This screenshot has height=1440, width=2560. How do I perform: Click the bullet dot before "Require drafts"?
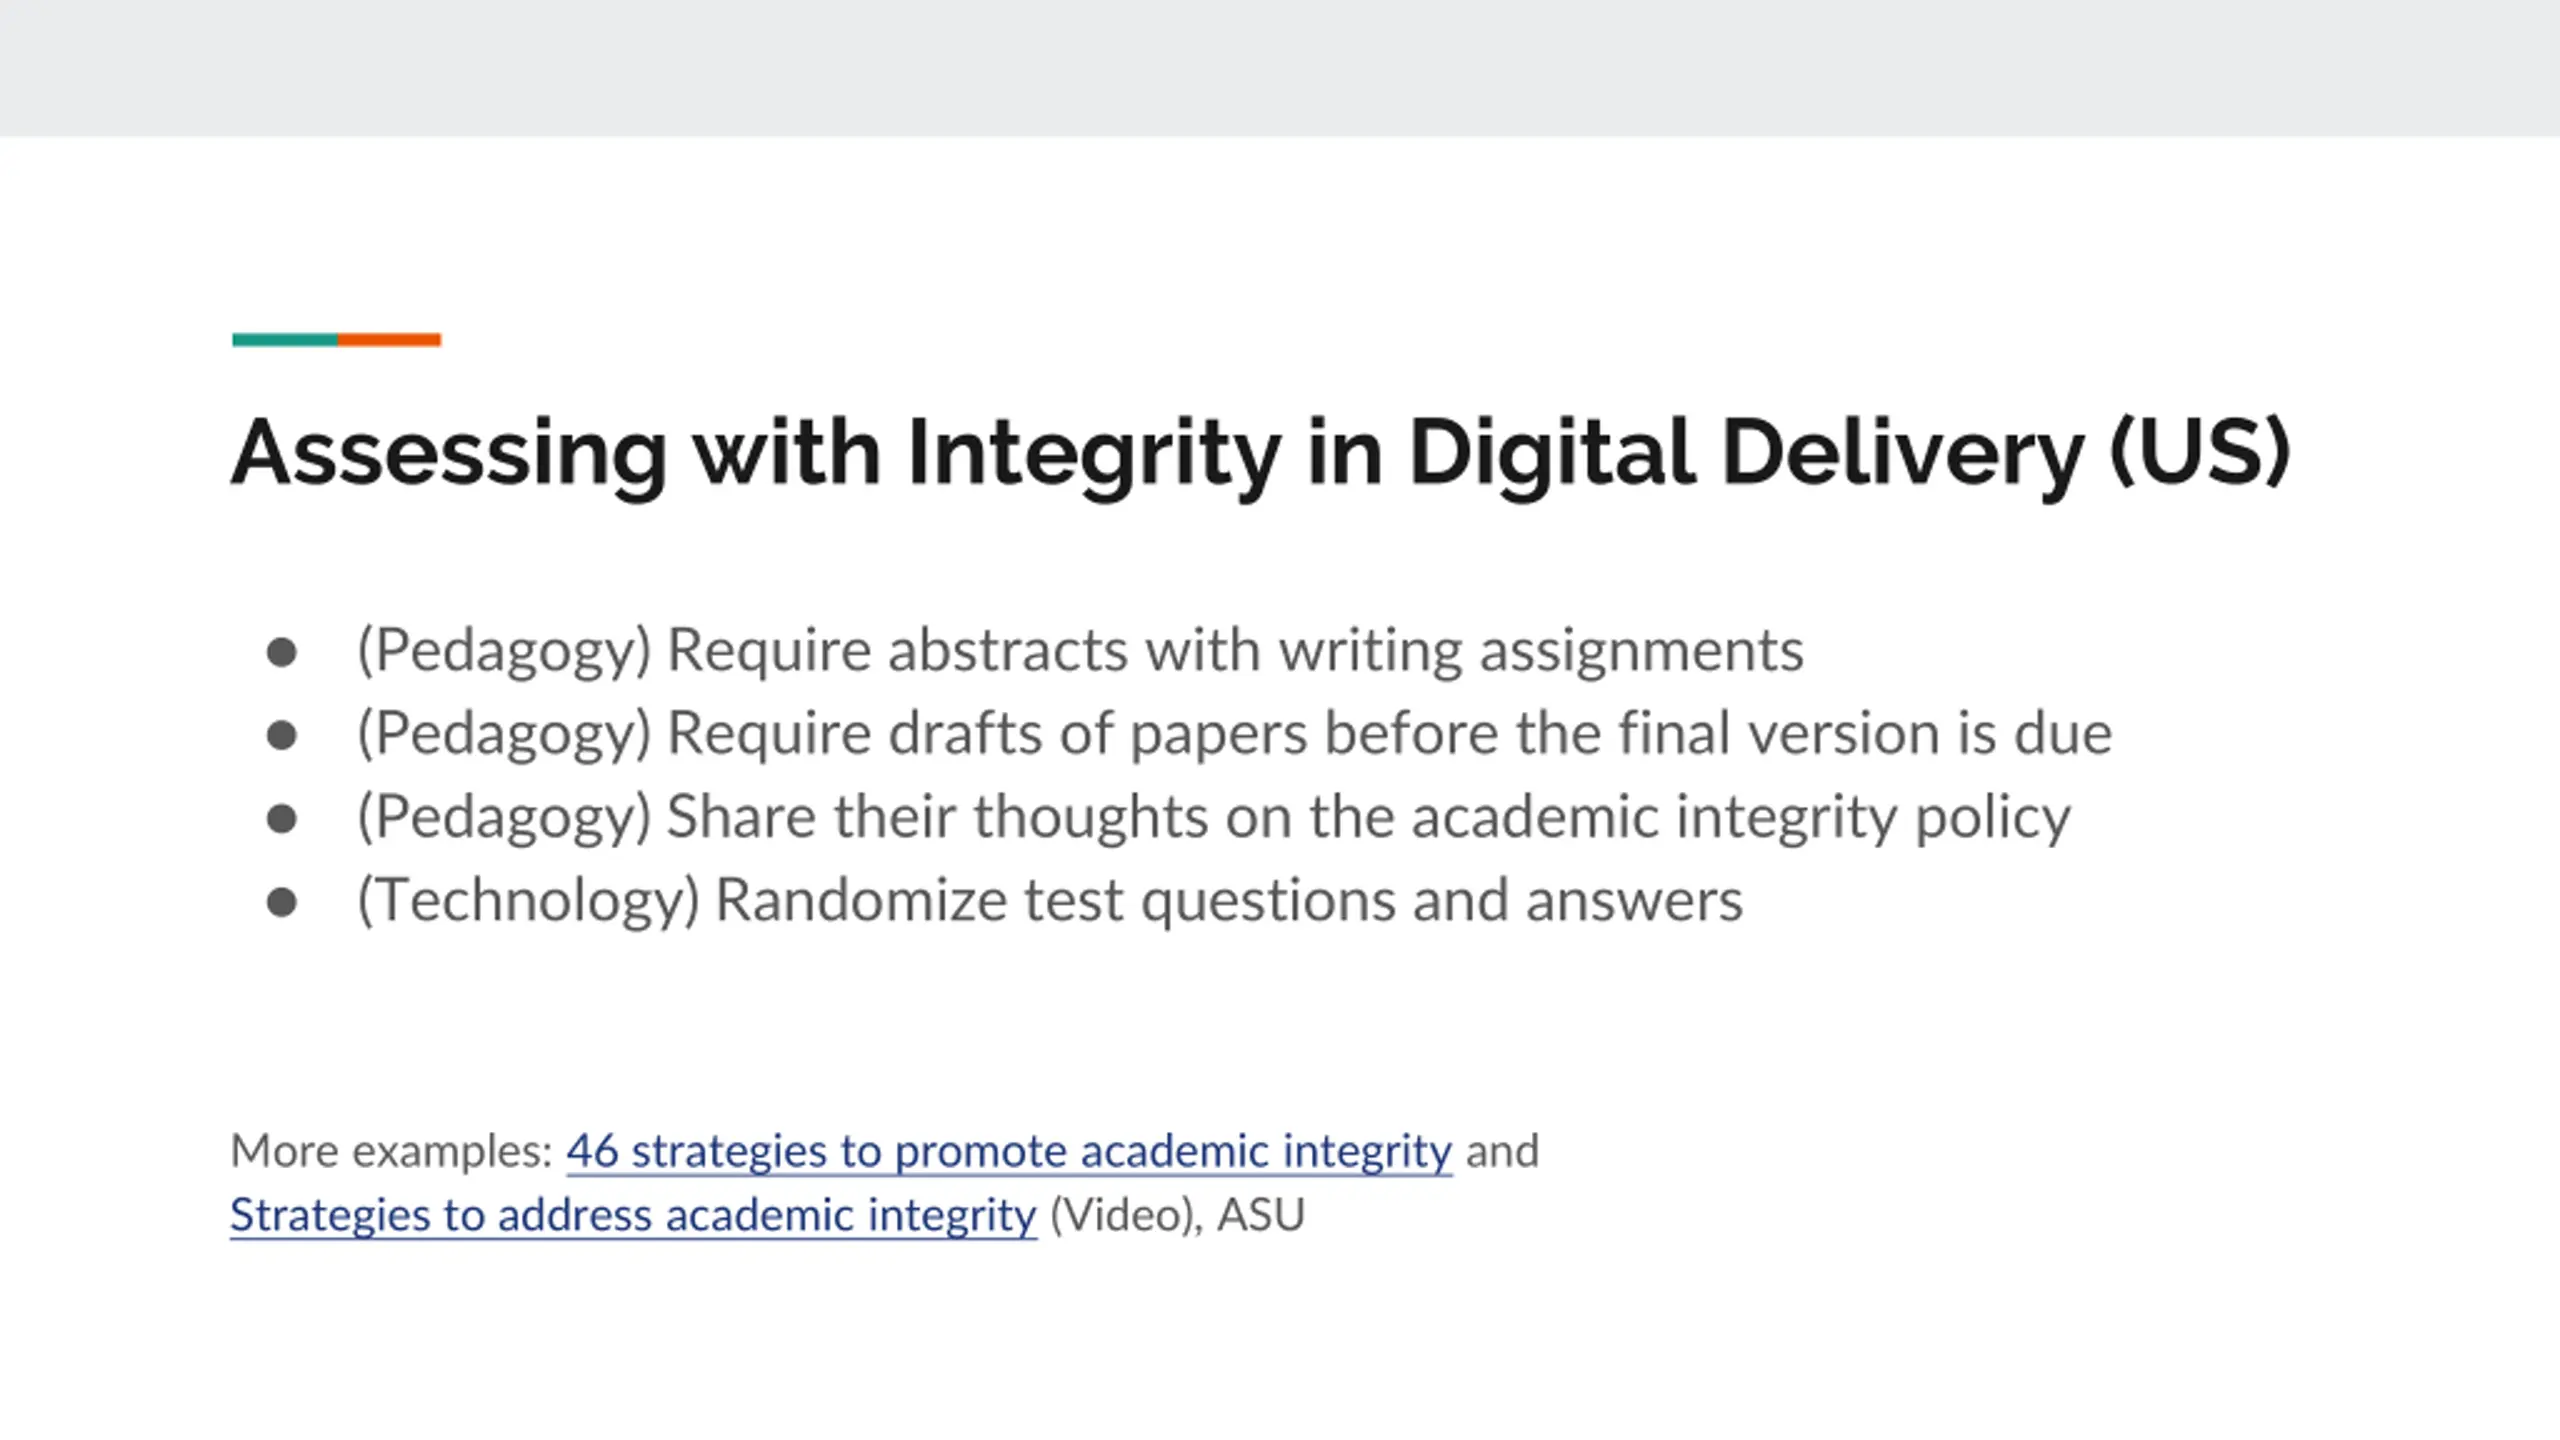282,735
